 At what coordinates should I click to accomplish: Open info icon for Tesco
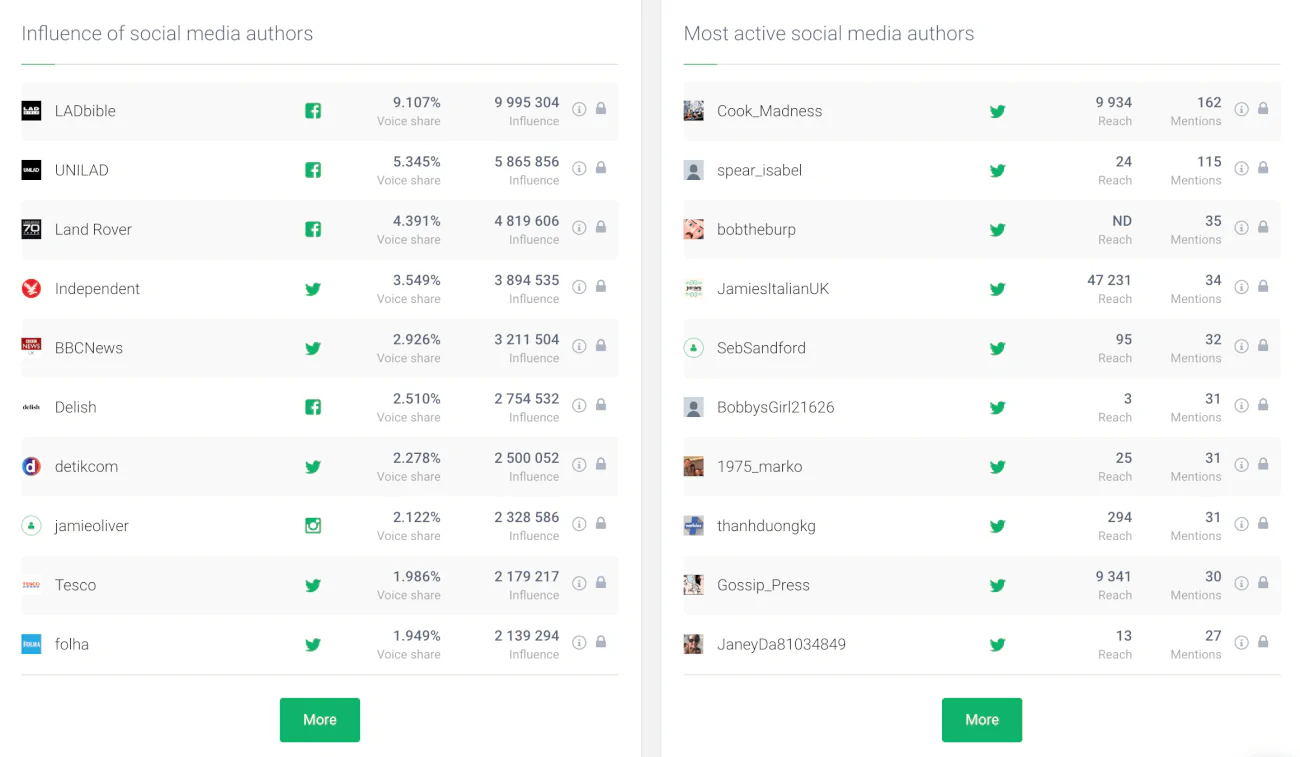[579, 583]
